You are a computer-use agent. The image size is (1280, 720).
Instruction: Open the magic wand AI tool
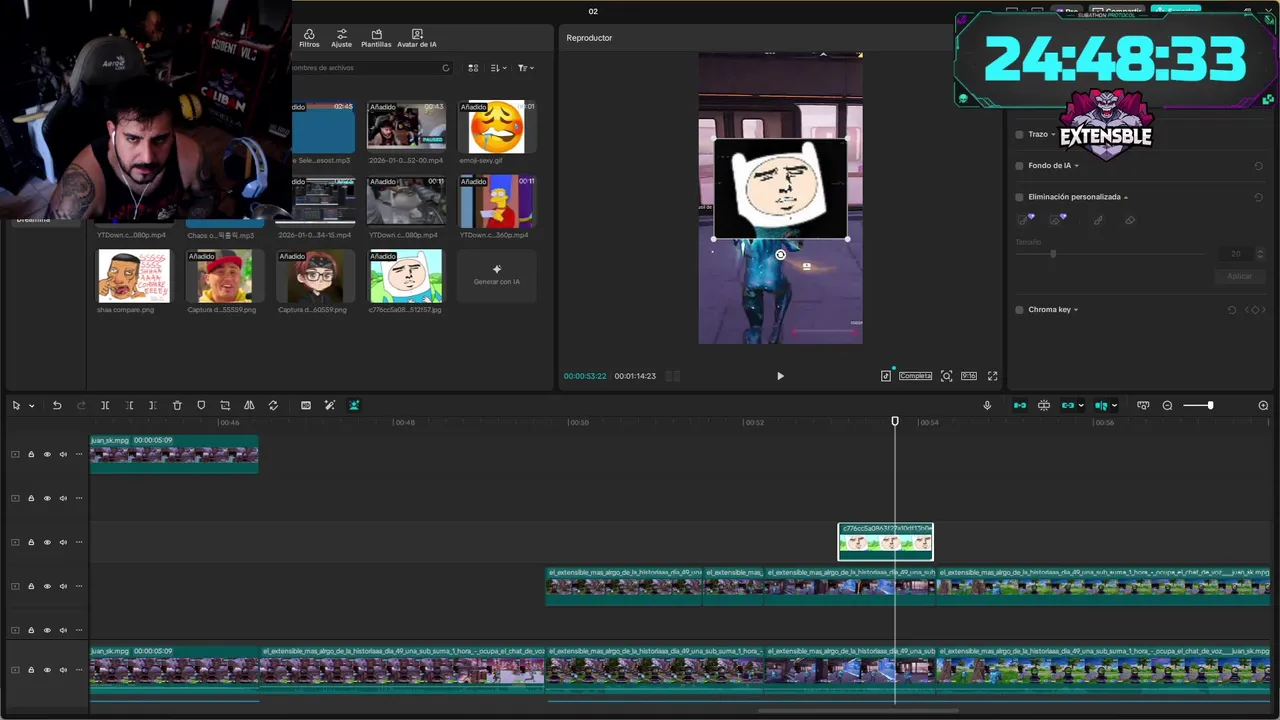point(330,405)
